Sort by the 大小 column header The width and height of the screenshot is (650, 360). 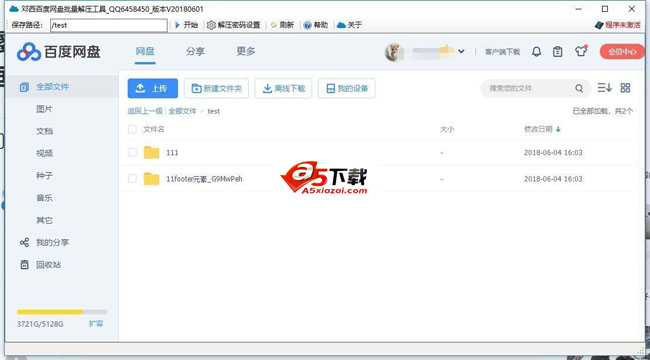[447, 129]
